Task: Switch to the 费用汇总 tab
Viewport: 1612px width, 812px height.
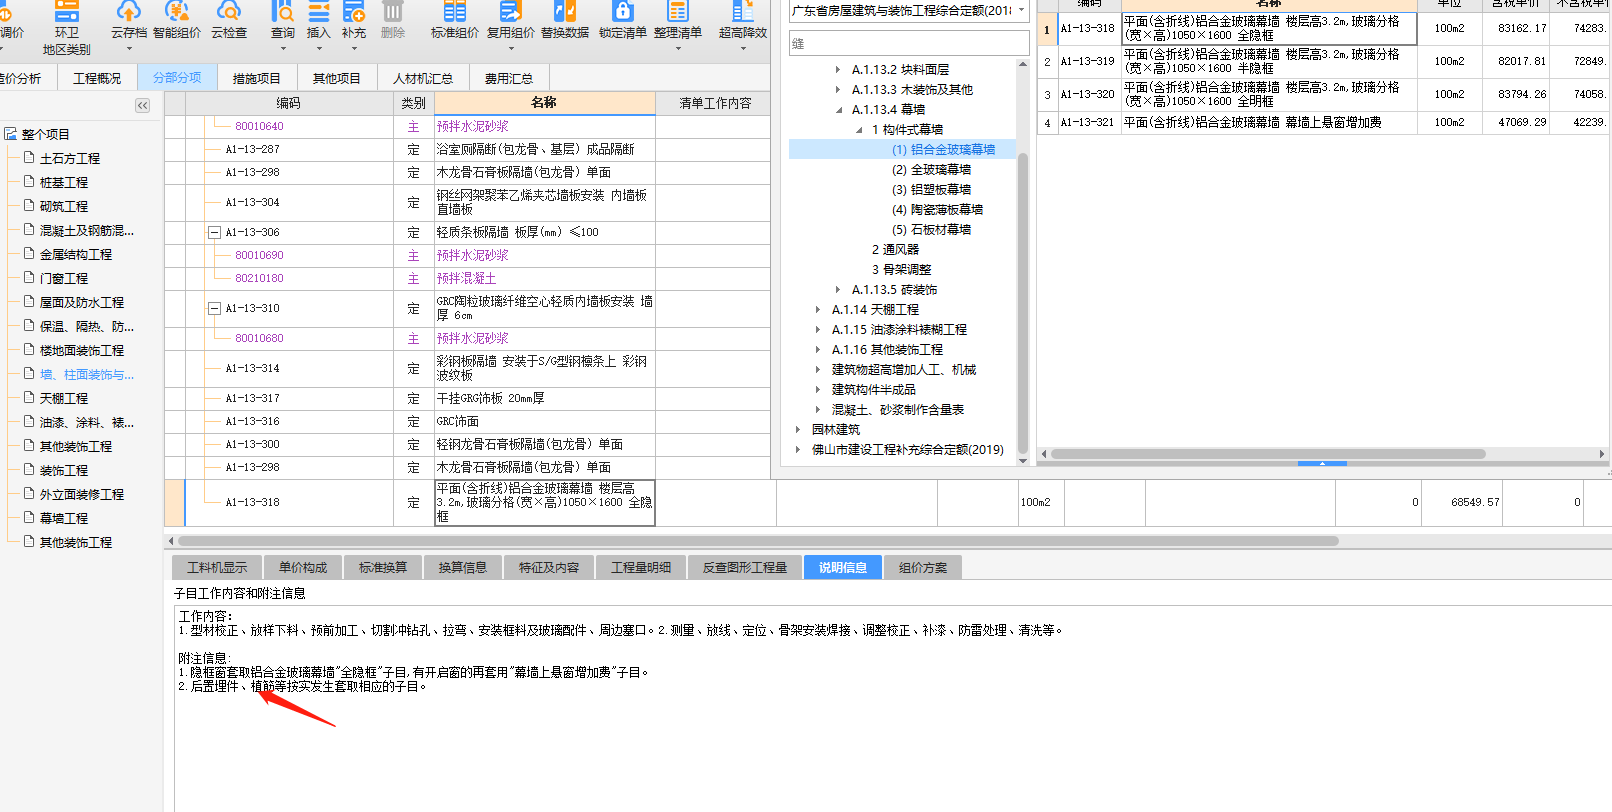Action: (x=509, y=78)
